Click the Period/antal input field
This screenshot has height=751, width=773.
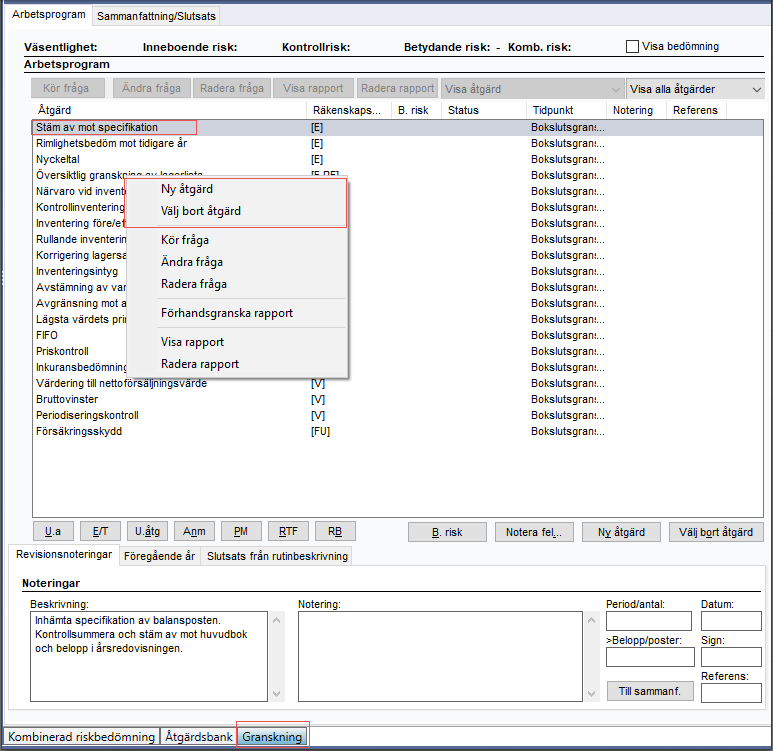[649, 621]
